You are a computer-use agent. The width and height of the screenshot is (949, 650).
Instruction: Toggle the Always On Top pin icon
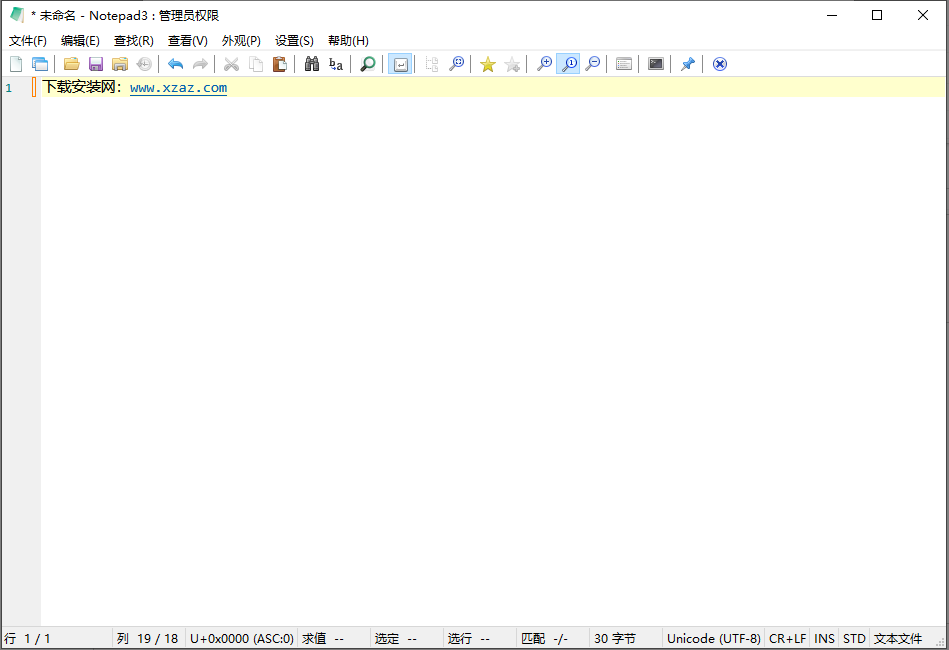click(688, 64)
